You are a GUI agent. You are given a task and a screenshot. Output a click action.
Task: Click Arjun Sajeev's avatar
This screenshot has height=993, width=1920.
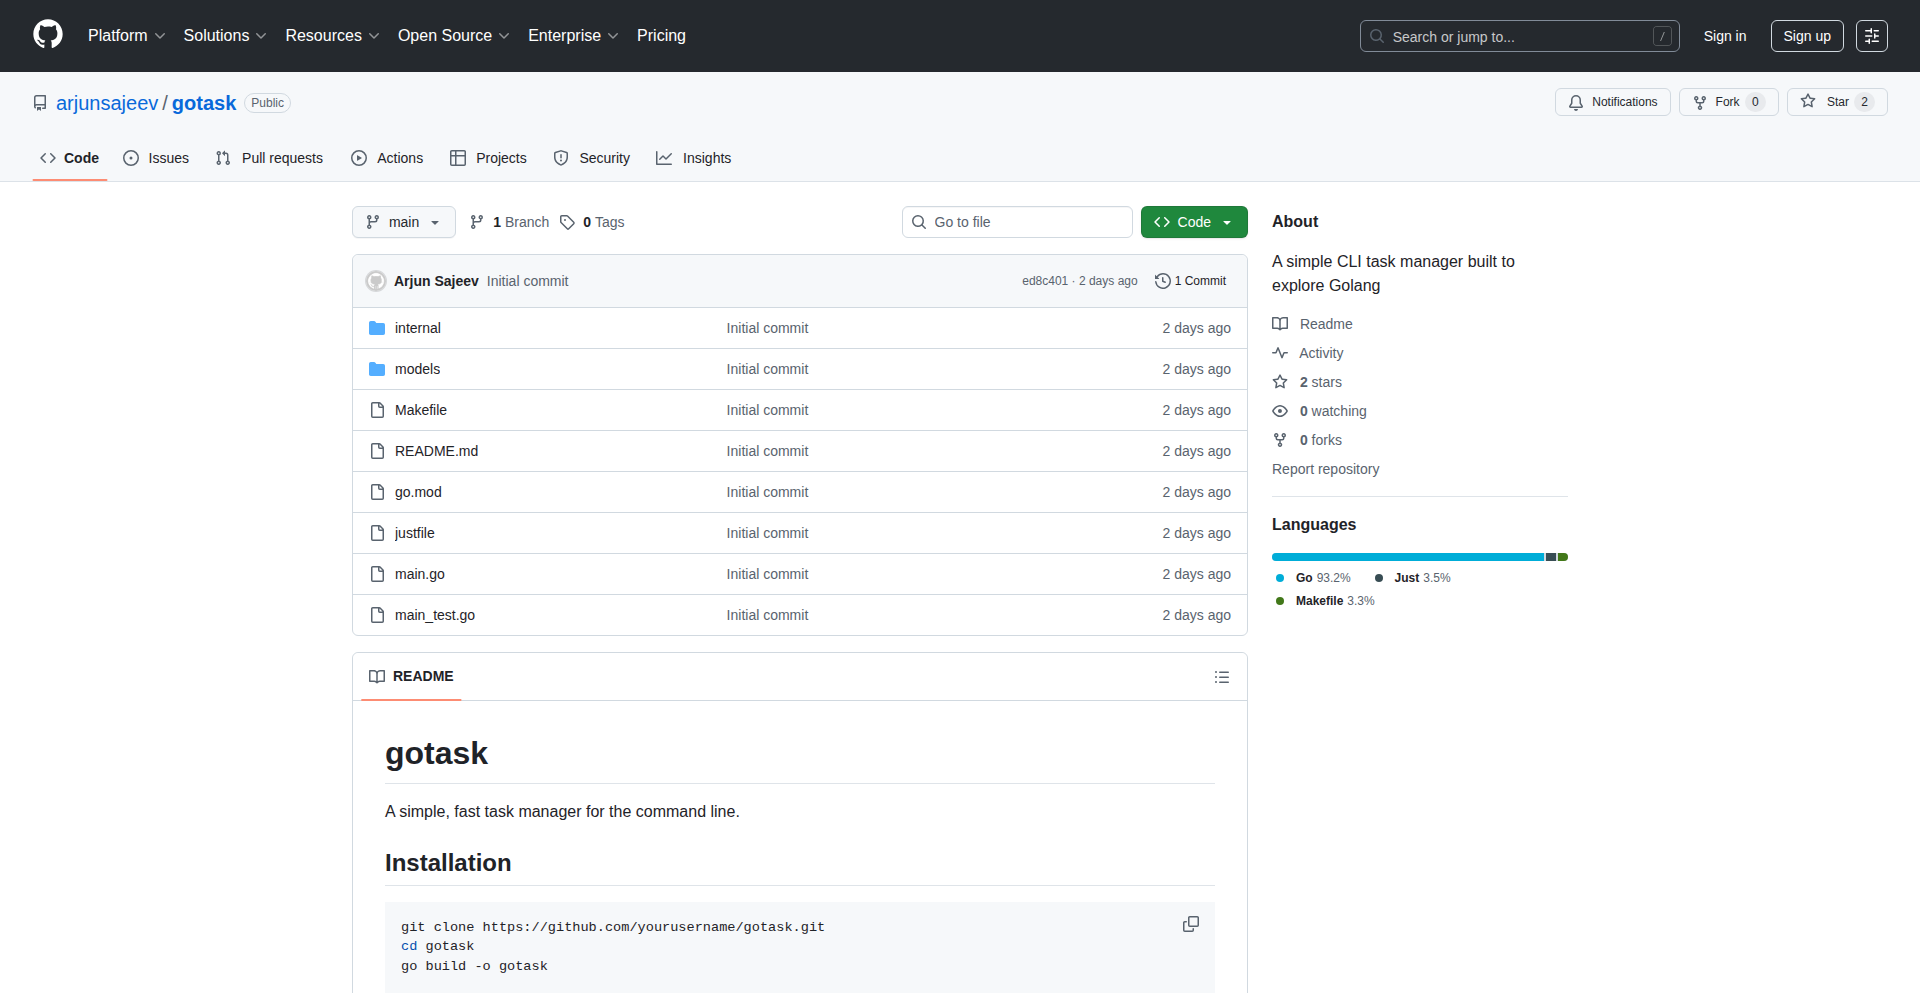click(x=376, y=281)
